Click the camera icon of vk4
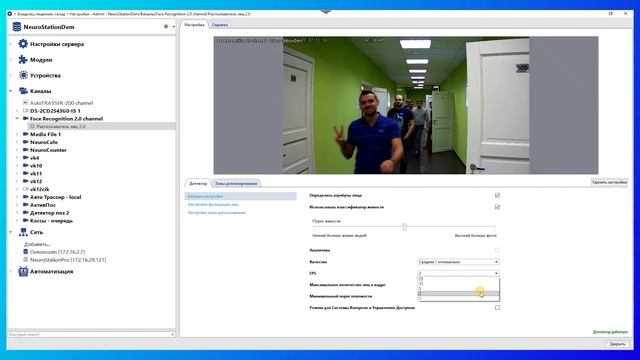Image resolution: width=640 pixels, height=360 pixels. [x=26, y=158]
